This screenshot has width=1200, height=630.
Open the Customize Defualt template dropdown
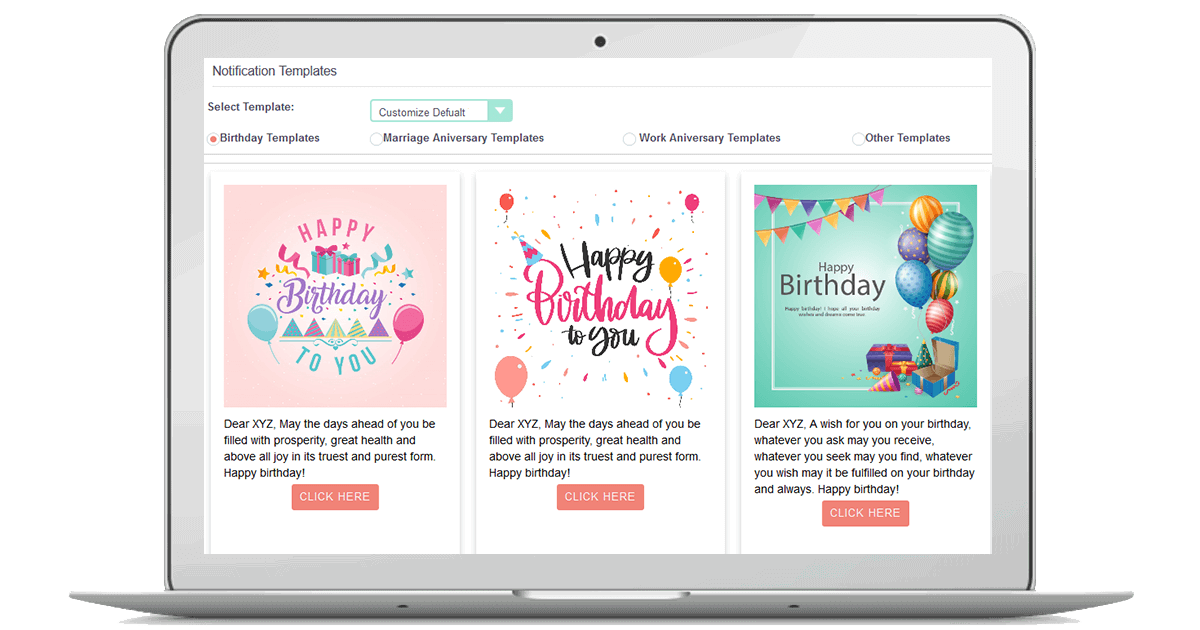pos(441,112)
